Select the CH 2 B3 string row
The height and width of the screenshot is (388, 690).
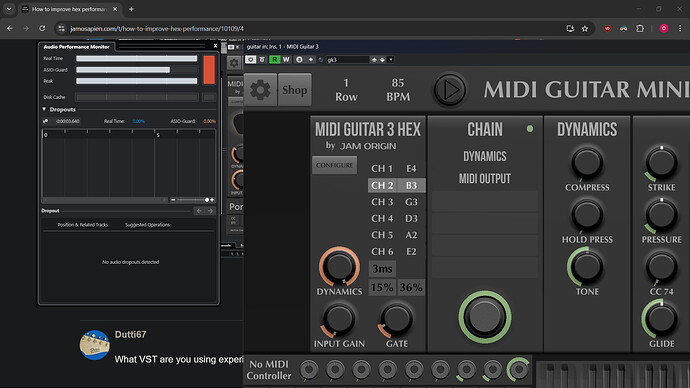[x=396, y=185]
